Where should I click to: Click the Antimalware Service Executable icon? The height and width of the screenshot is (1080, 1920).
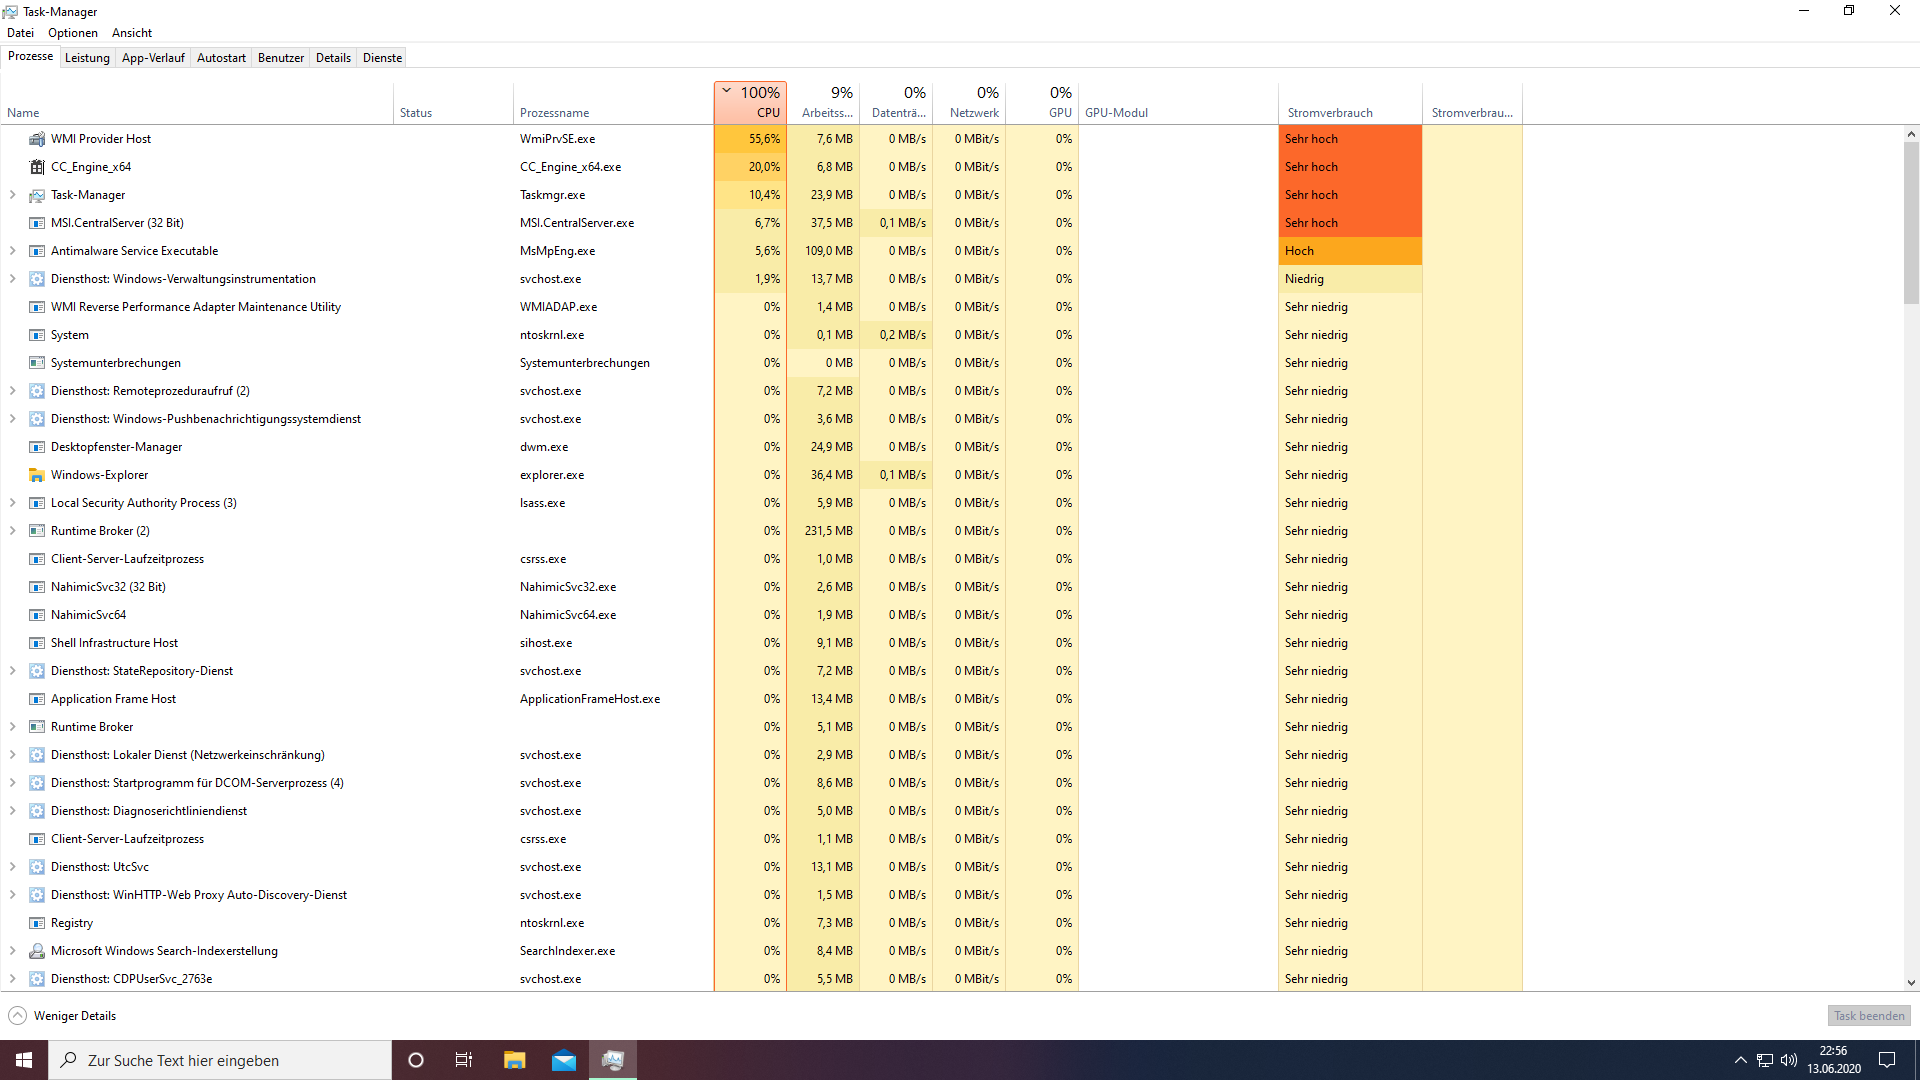37,251
